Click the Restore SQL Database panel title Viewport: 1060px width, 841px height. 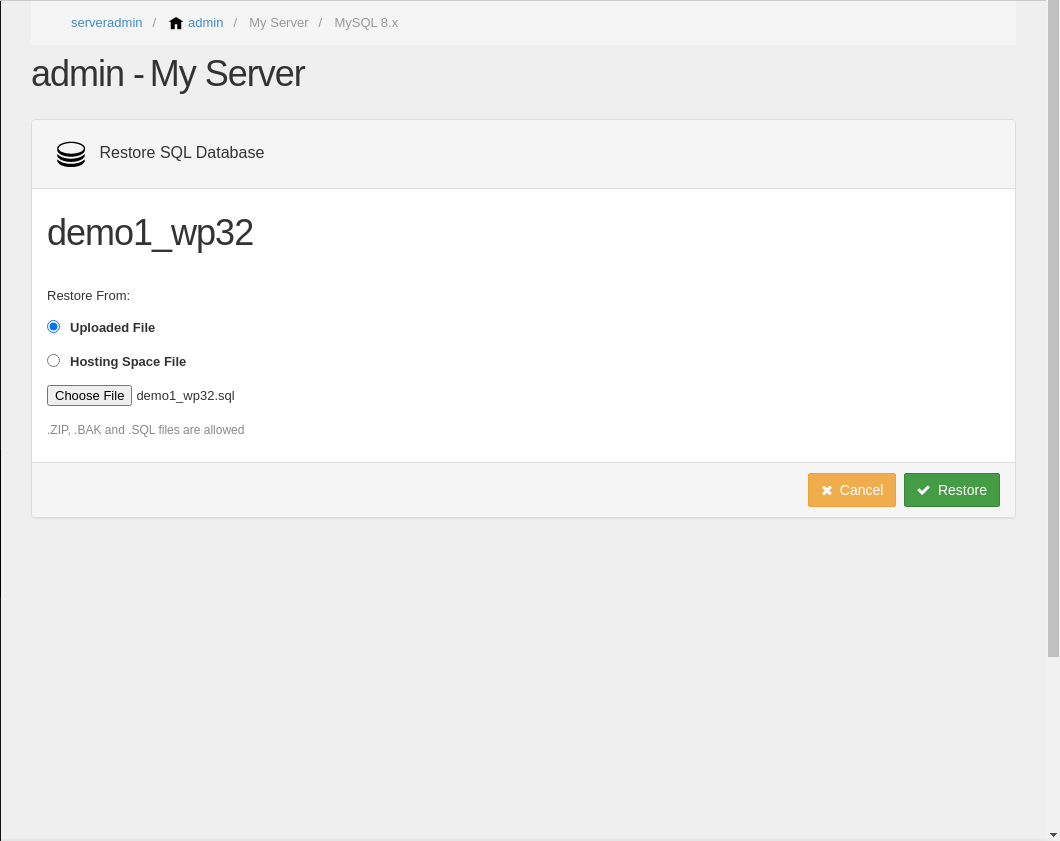(x=181, y=153)
